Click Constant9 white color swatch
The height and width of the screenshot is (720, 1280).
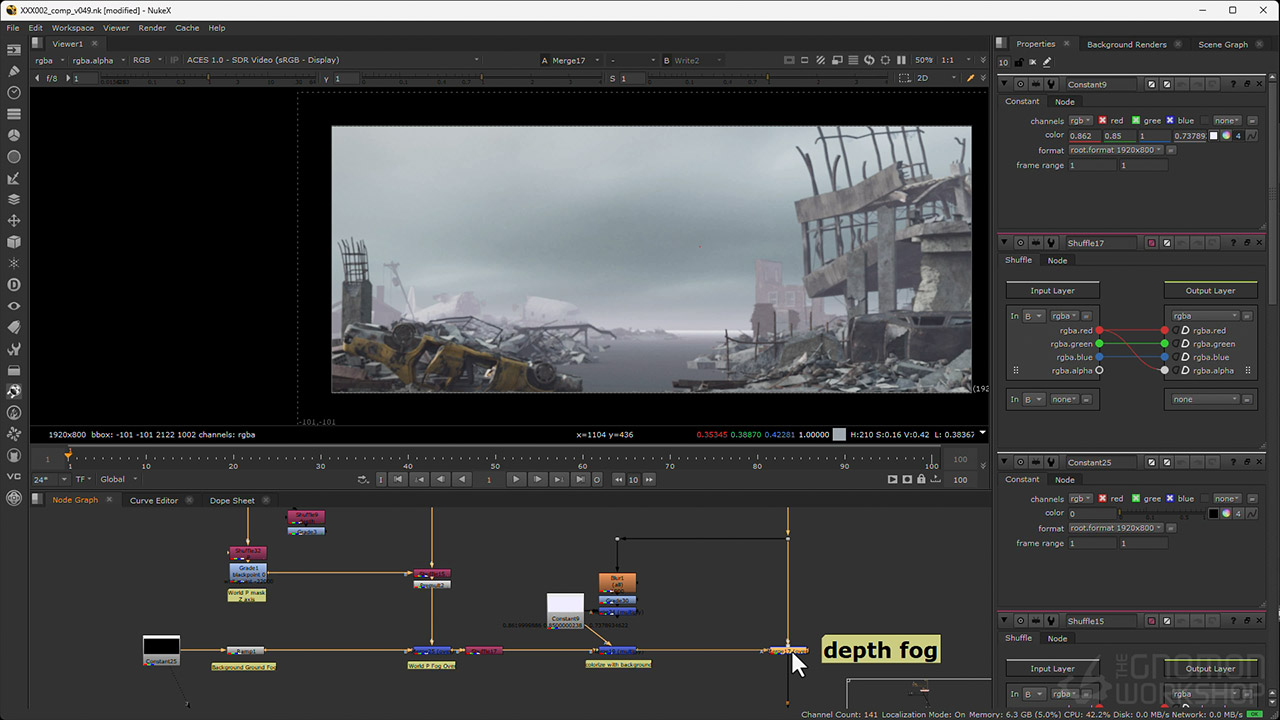tap(1214, 136)
